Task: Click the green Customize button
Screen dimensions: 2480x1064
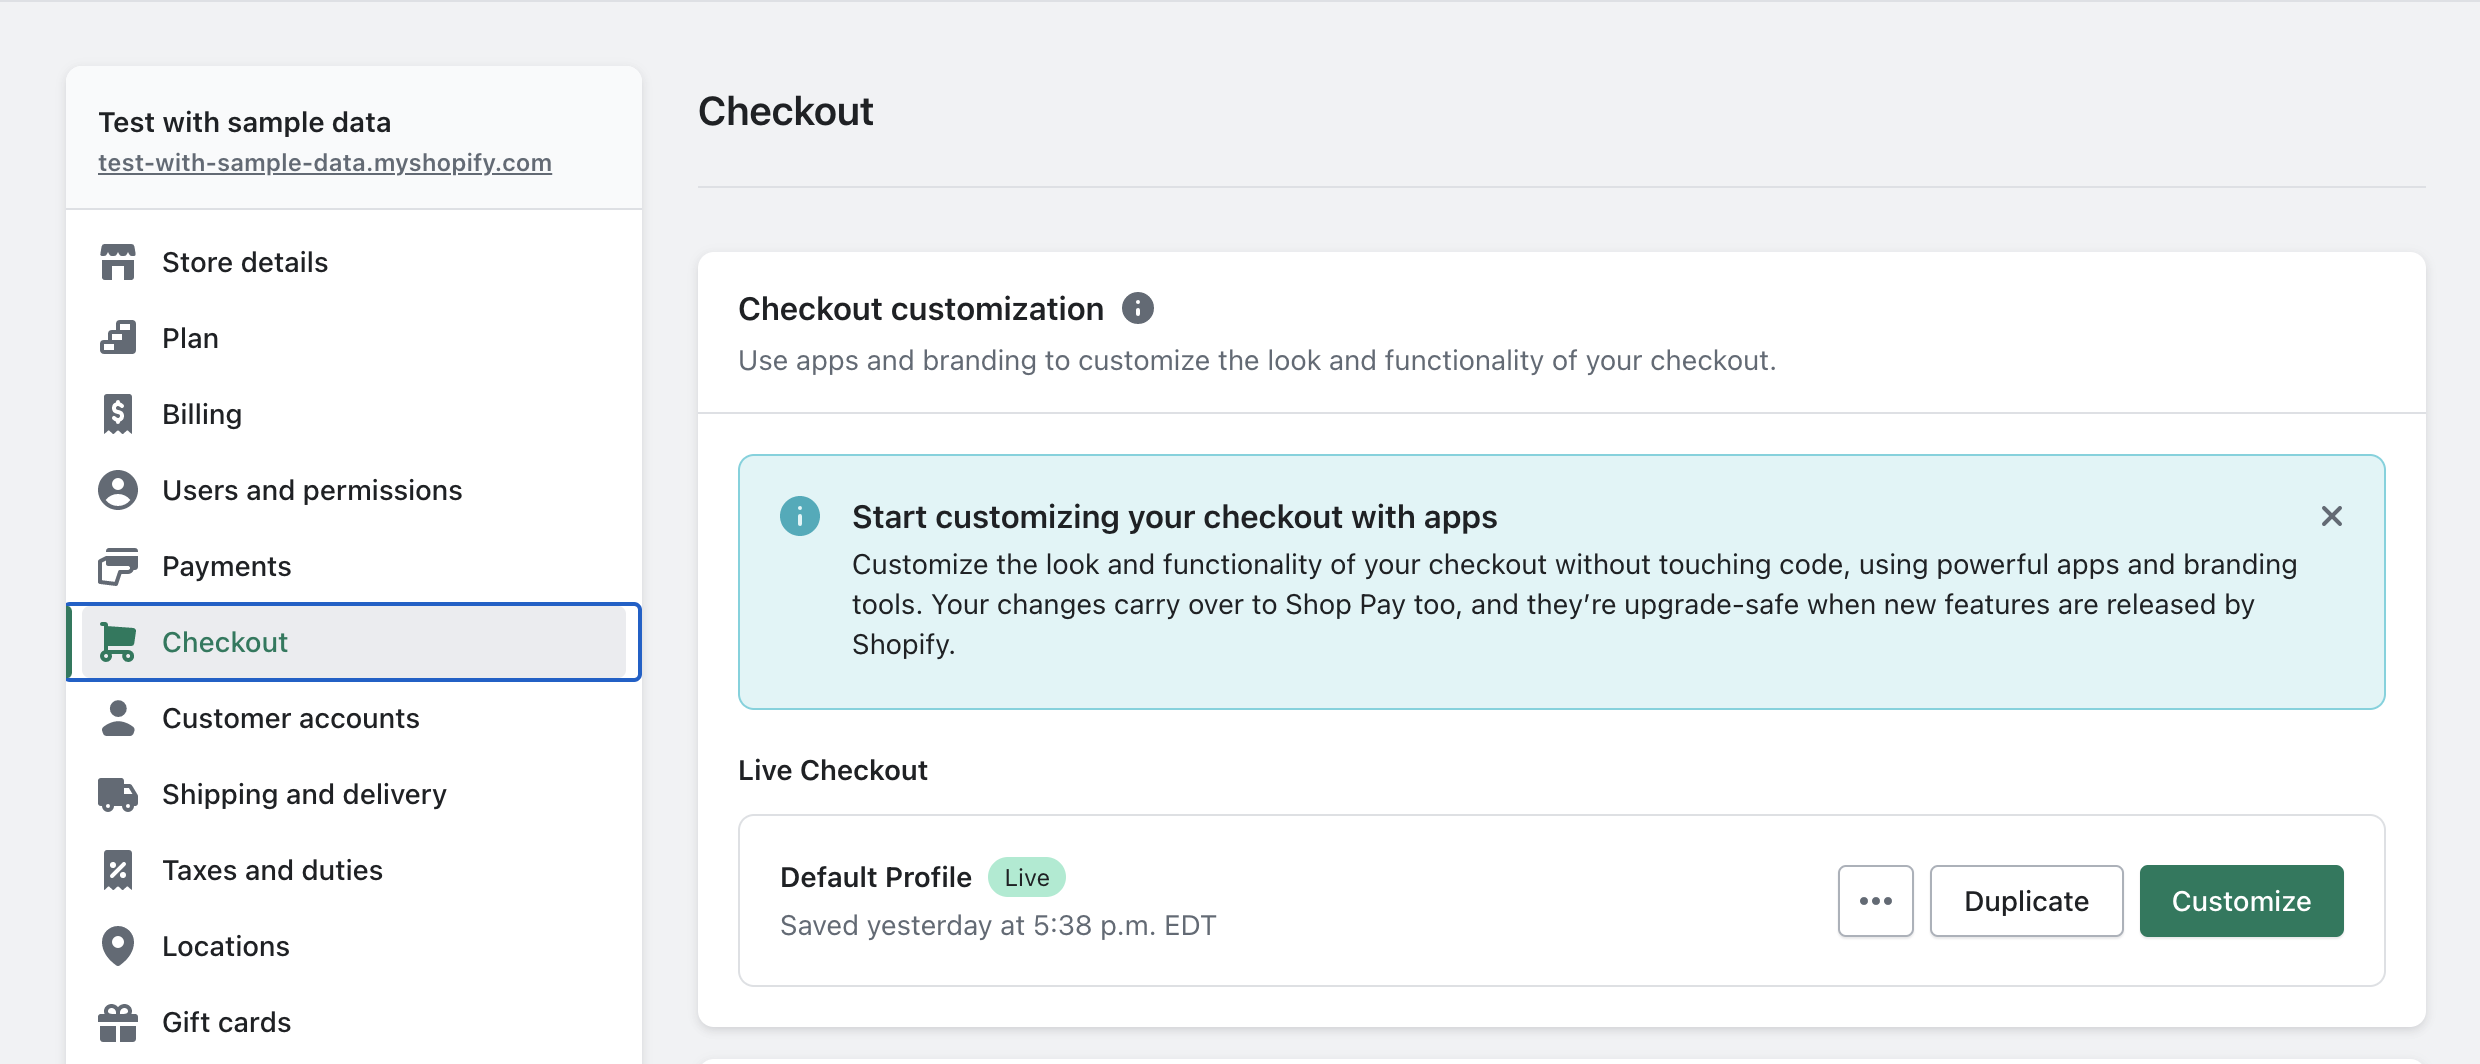Action: pyautogui.click(x=2242, y=901)
